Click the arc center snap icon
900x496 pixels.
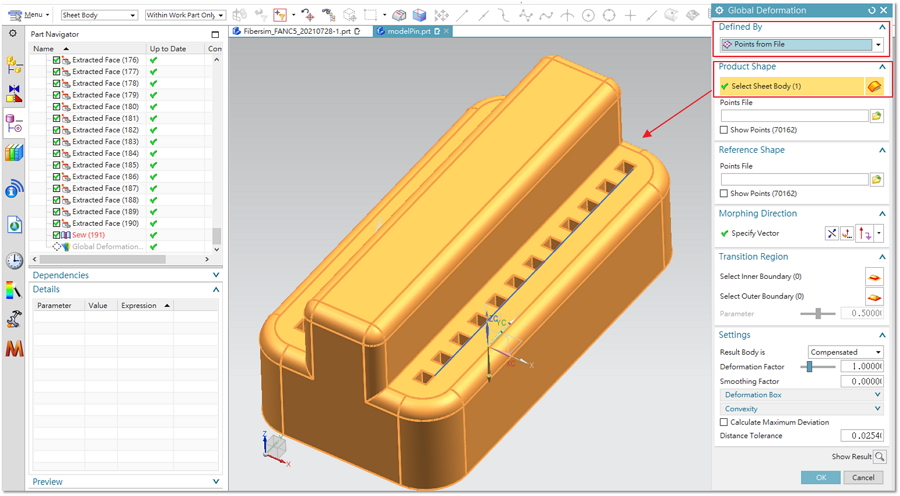pos(588,16)
